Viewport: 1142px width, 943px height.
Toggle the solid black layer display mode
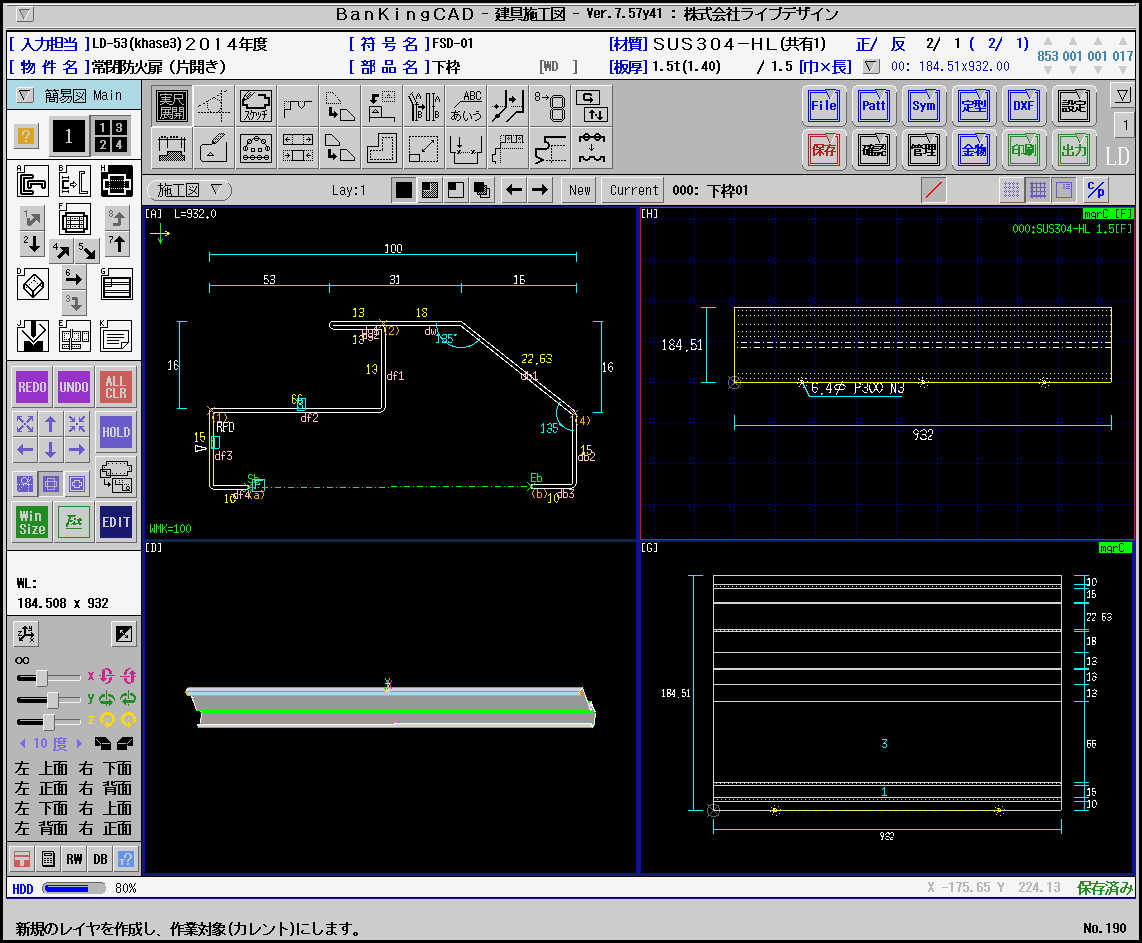(403, 190)
